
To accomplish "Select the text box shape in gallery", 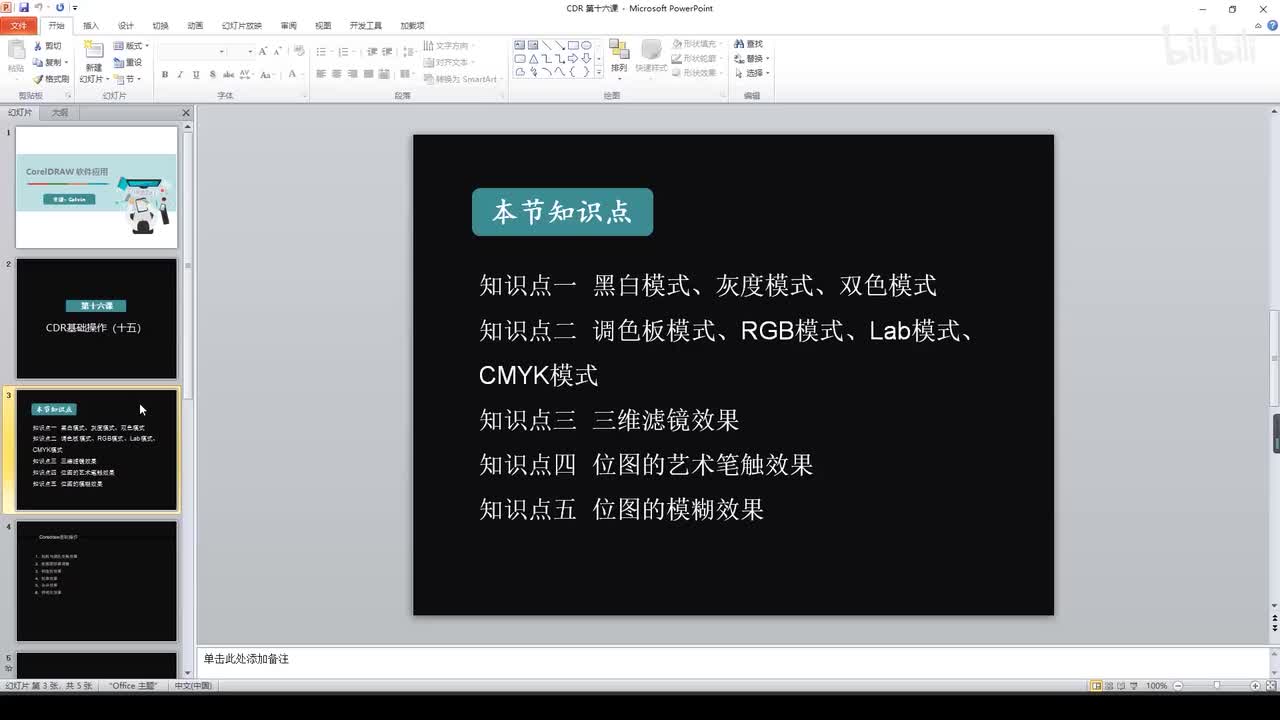I will tap(520, 45).
